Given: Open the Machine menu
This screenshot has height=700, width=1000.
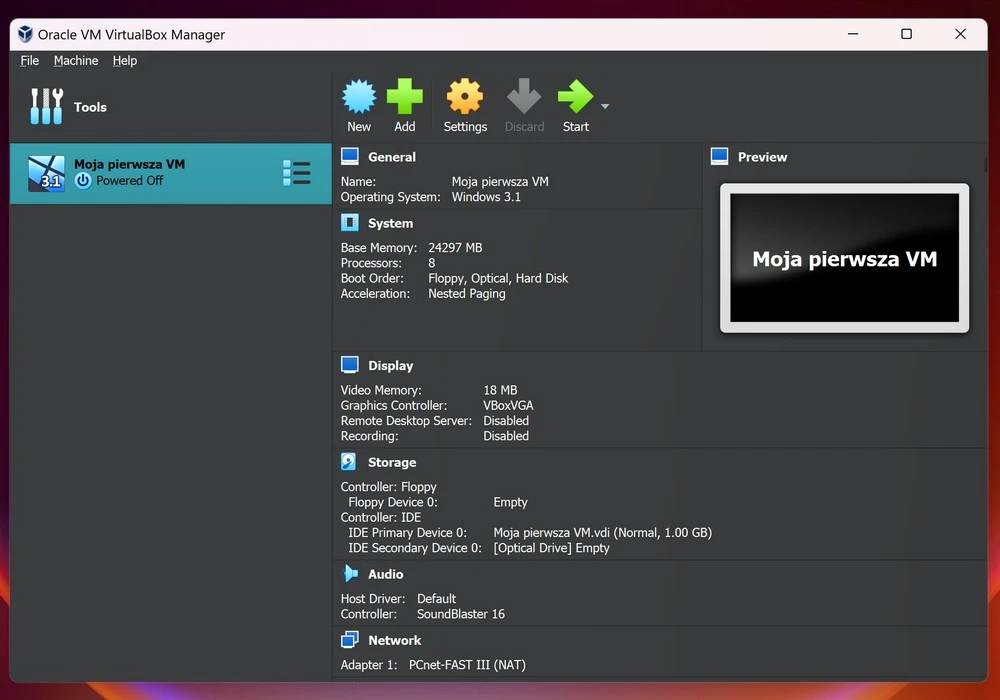Looking at the screenshot, I should (76, 61).
